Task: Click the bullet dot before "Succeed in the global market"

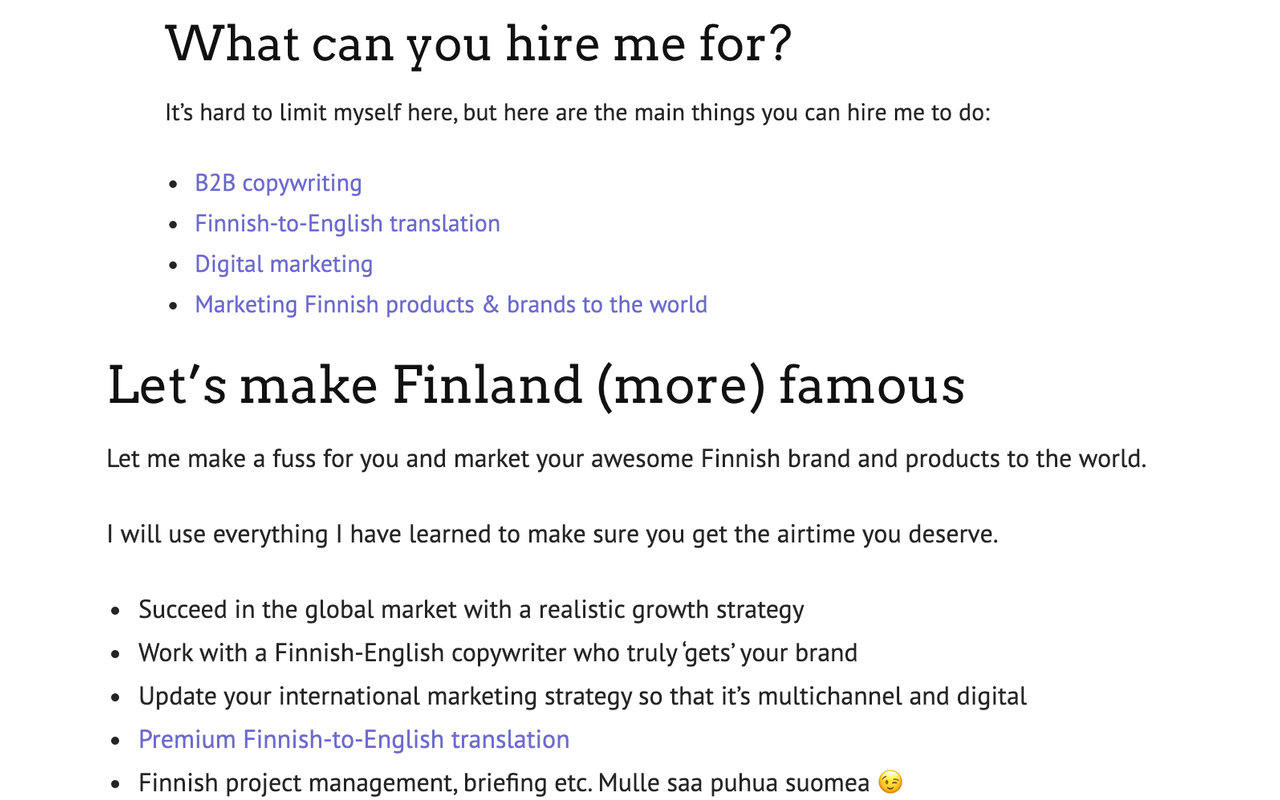Action: [x=117, y=610]
